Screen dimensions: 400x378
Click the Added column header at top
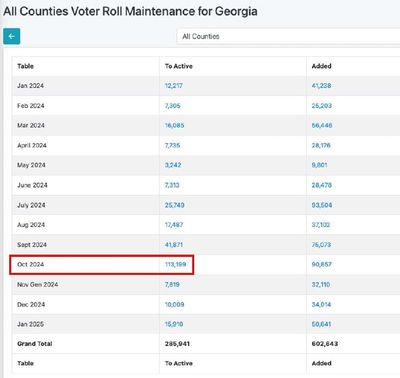(321, 66)
